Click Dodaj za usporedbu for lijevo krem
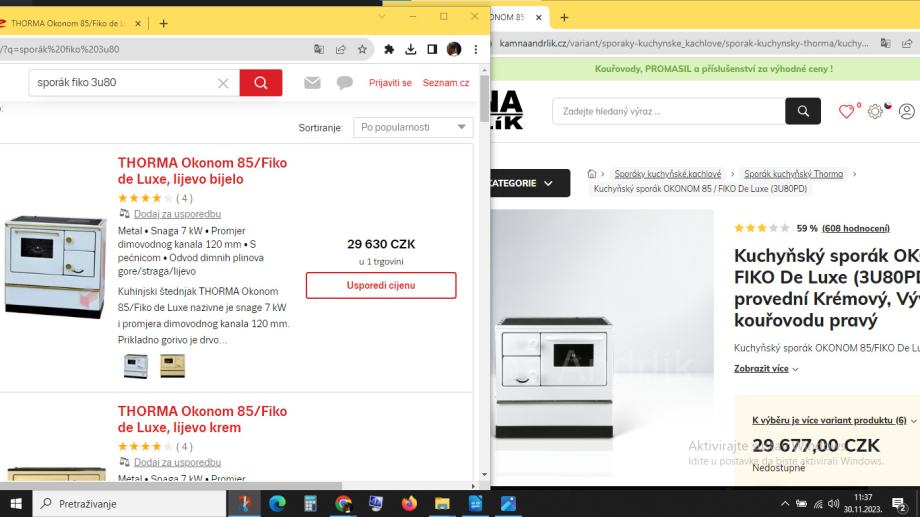This screenshot has height=517, width=920. coord(177,462)
